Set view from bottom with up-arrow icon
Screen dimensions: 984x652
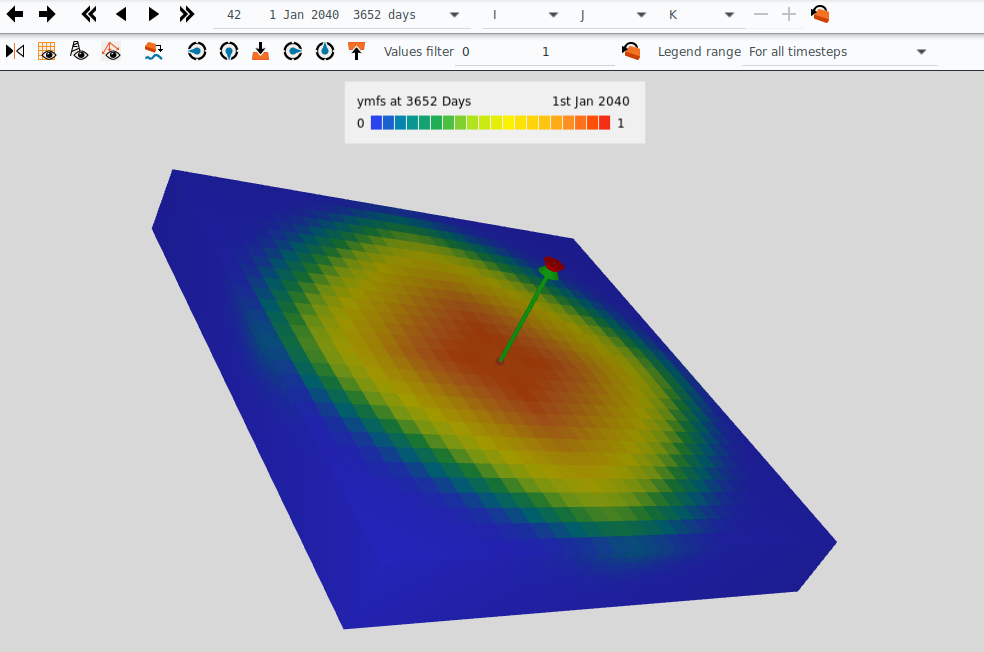[356, 51]
